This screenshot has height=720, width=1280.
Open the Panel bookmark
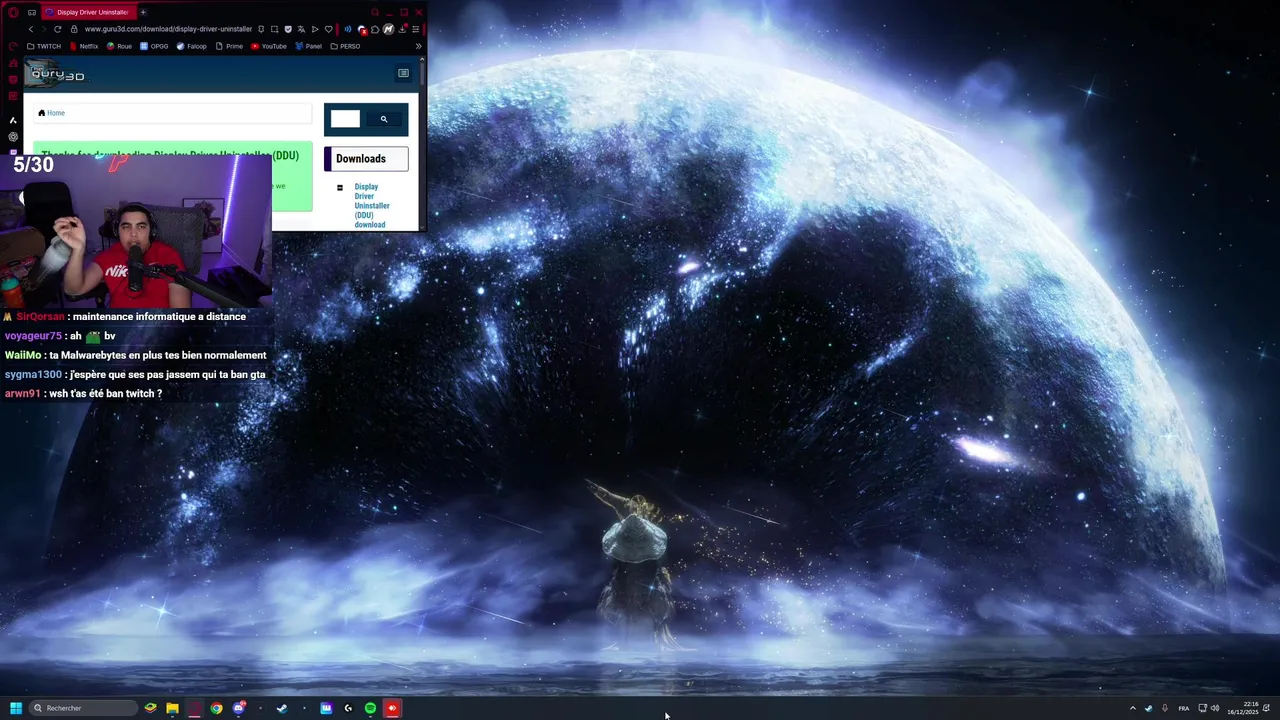309,46
